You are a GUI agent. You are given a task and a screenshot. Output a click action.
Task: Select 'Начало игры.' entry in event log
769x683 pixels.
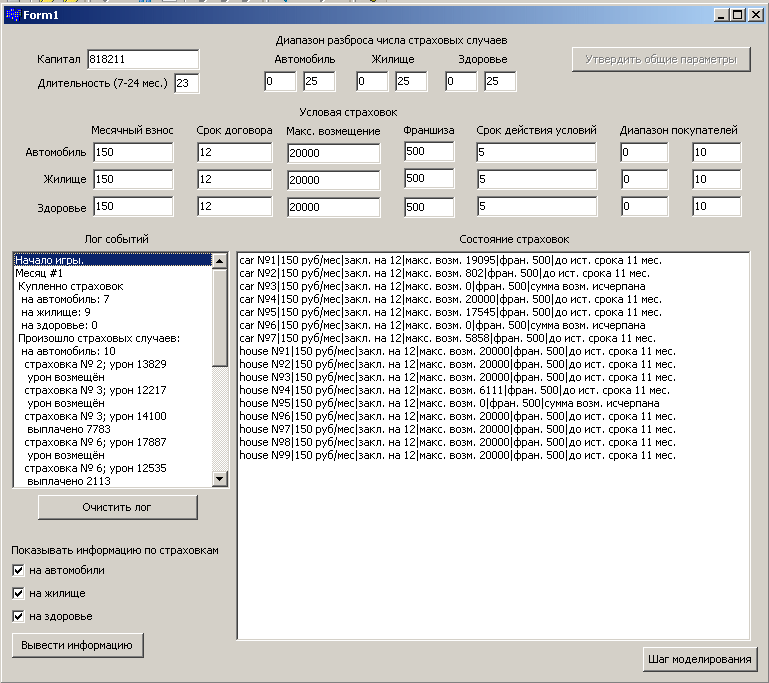tap(112, 260)
